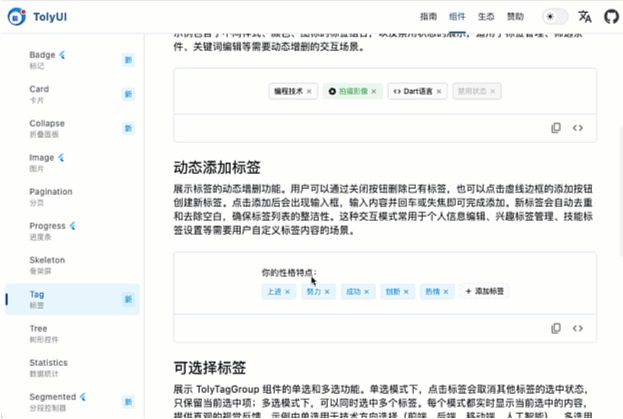Open the 组件 navigation tab
The image size is (623, 419).
pos(457,17)
